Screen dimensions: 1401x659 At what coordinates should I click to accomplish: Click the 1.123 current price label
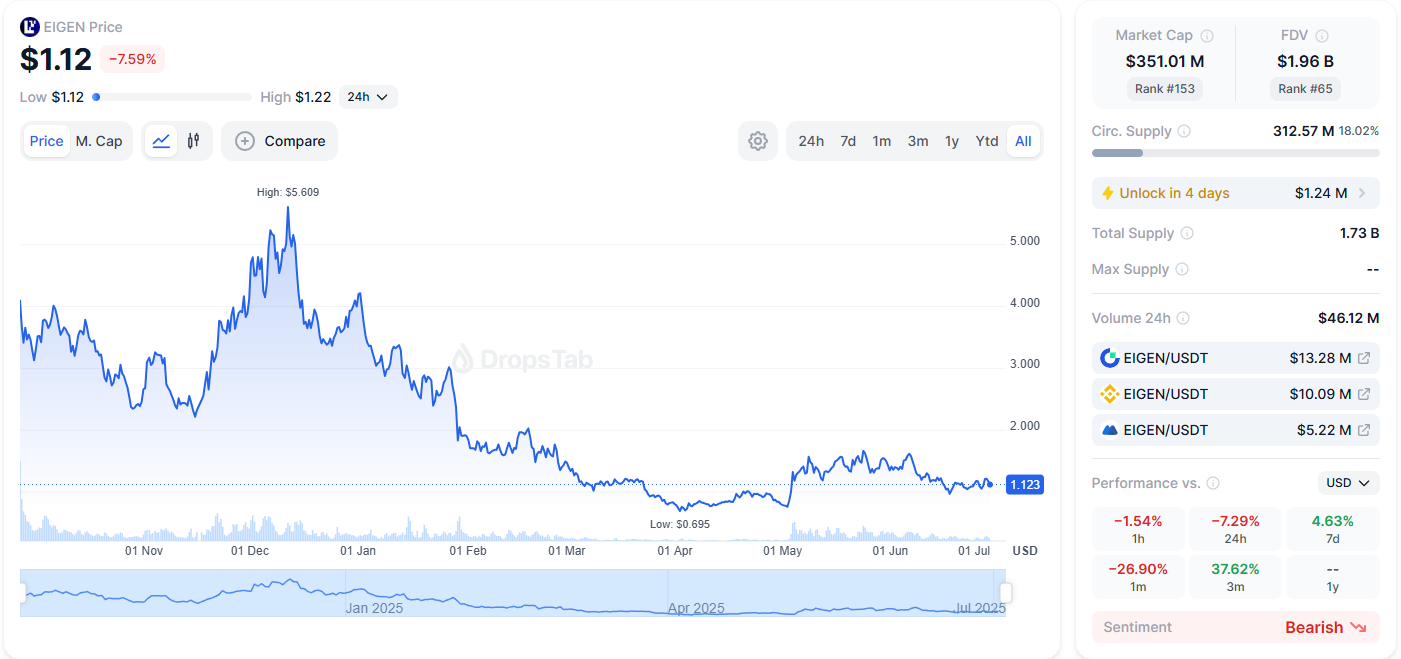[1025, 485]
